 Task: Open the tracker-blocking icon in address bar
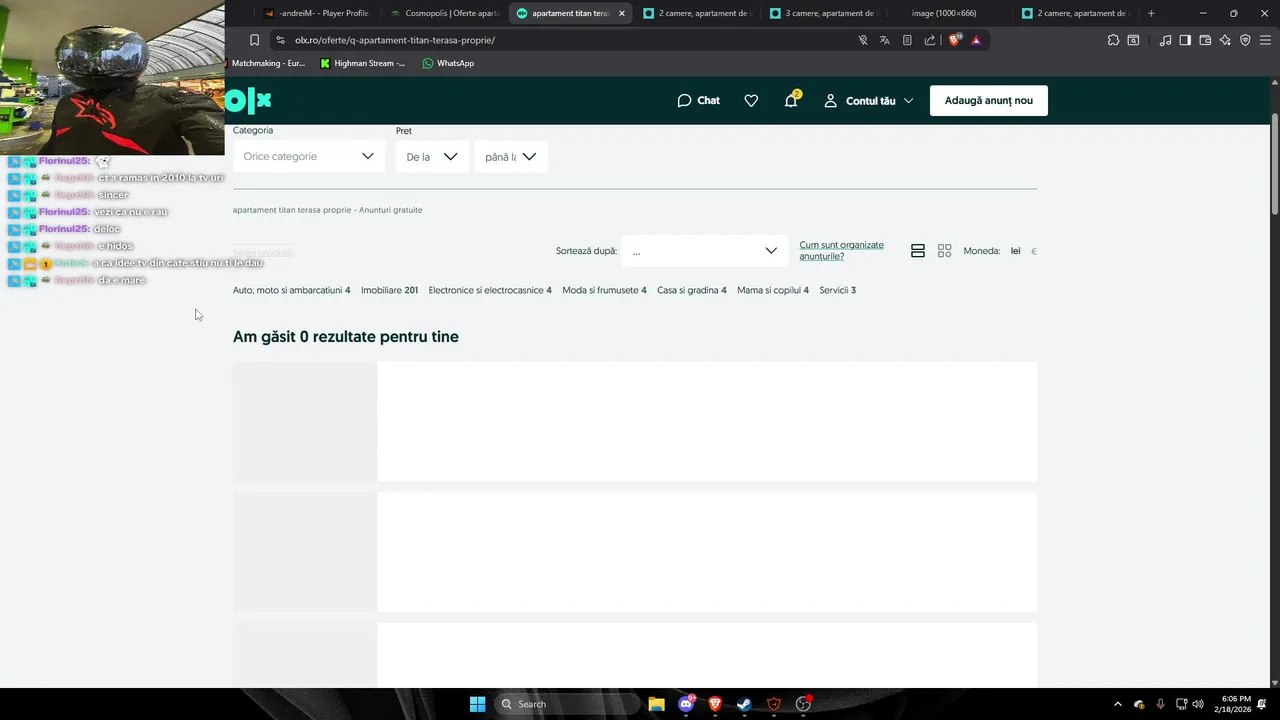[x=863, y=40]
